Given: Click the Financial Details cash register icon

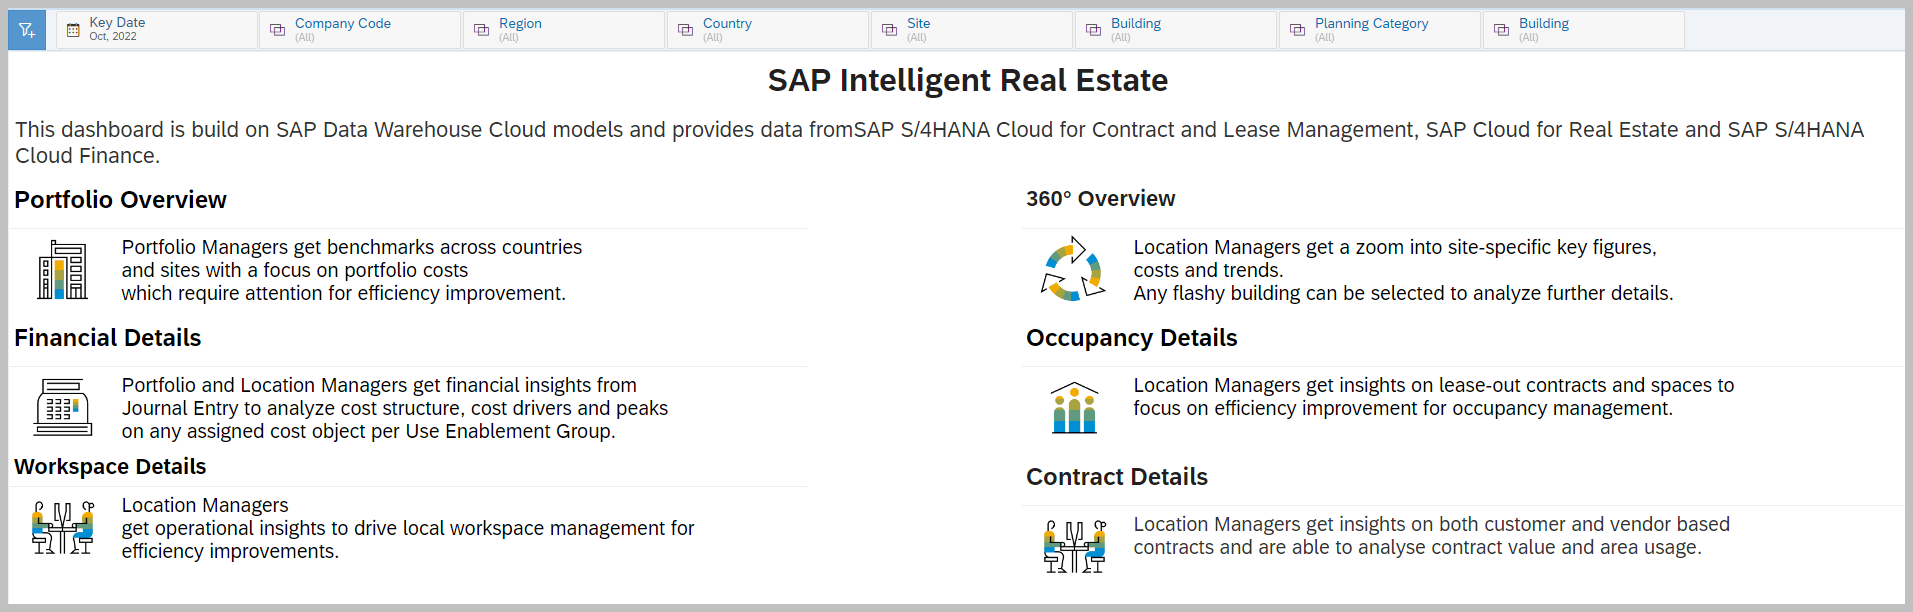Looking at the screenshot, I should point(63,407).
